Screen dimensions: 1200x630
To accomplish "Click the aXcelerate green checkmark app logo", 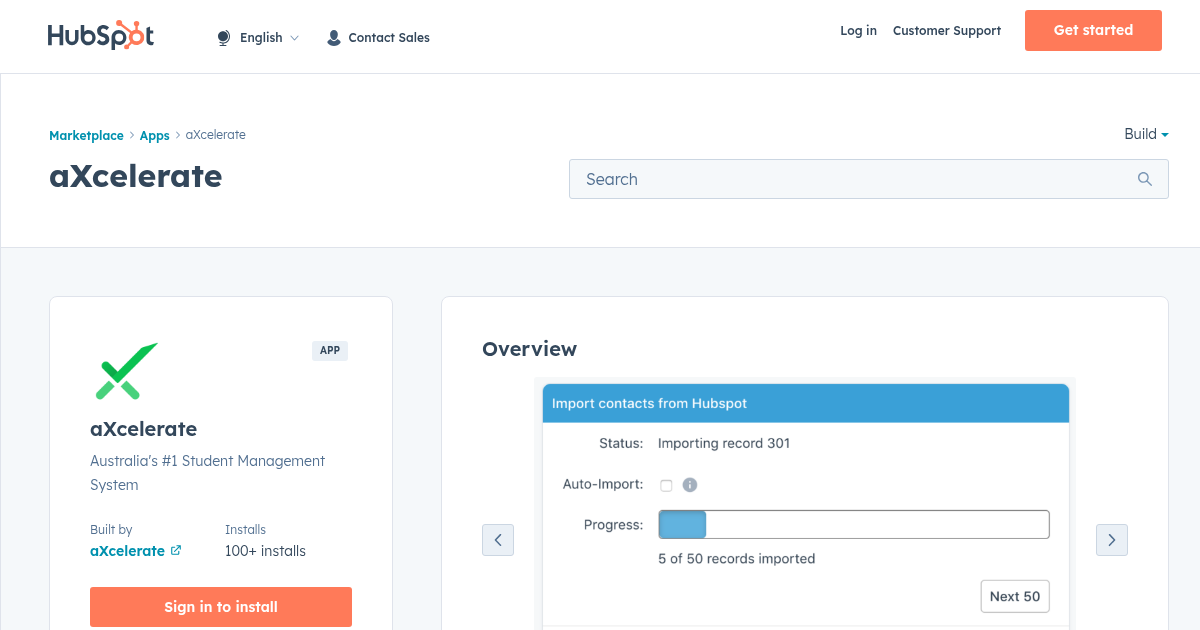I will (x=126, y=371).
